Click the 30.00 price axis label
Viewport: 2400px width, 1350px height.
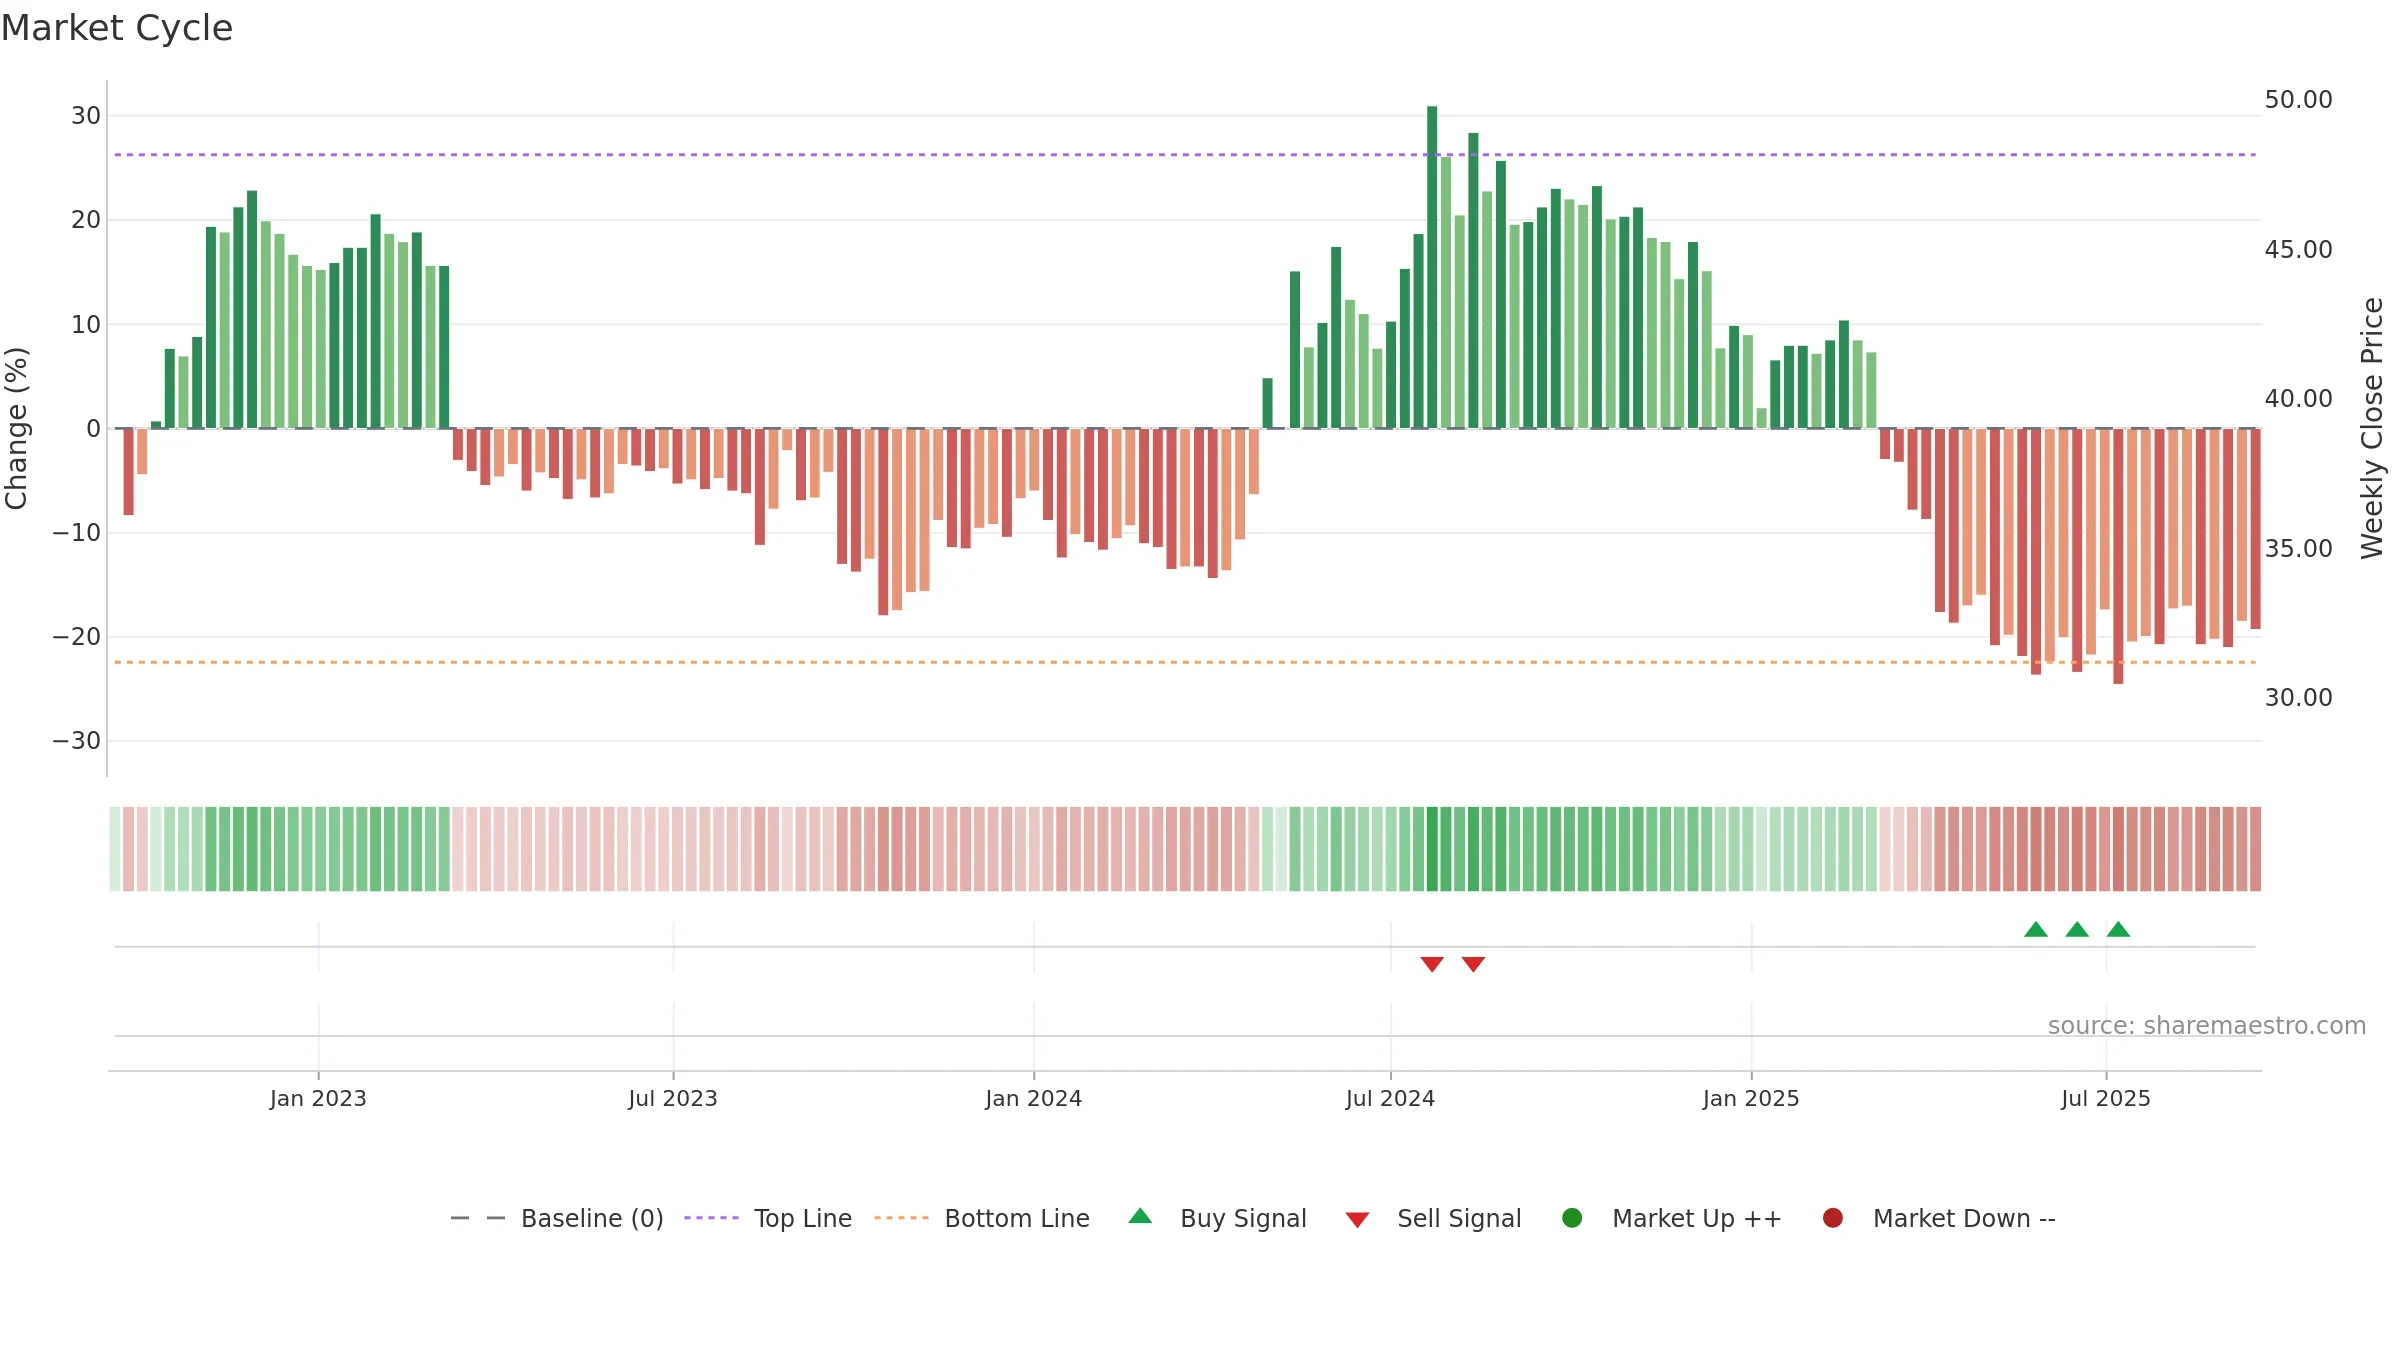click(2298, 697)
